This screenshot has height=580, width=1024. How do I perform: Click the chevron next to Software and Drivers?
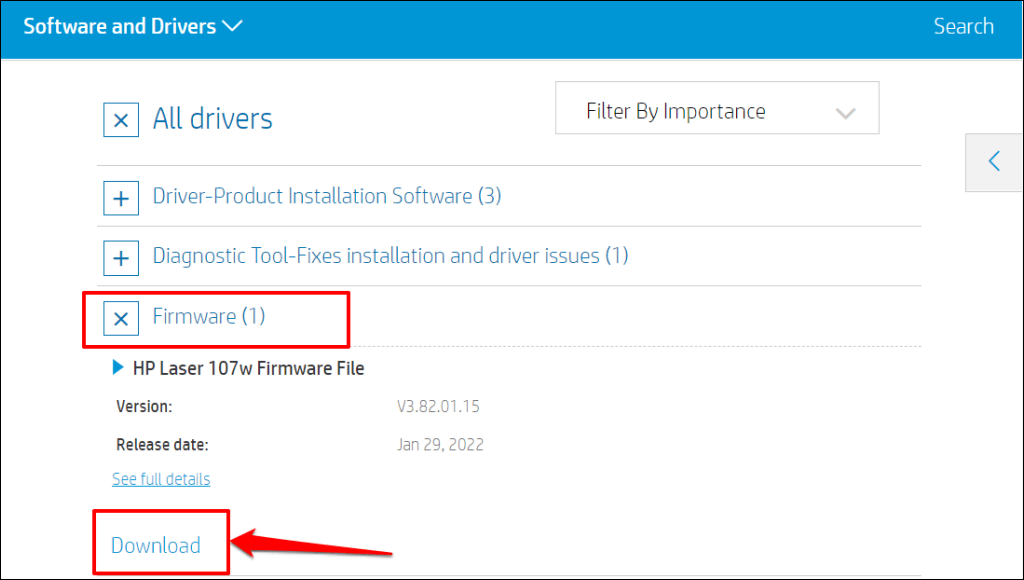pos(232,26)
